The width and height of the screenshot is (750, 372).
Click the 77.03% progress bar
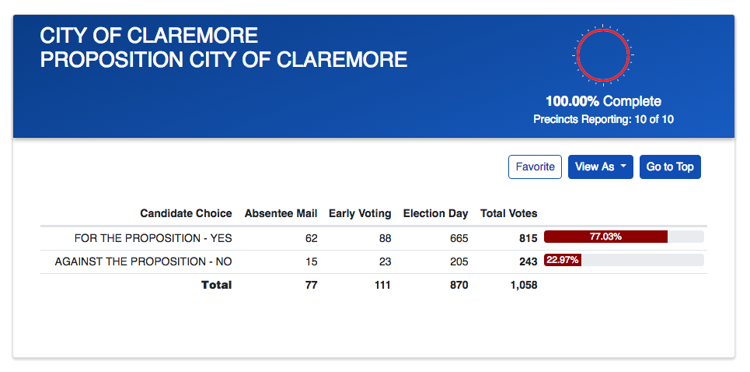pos(624,237)
